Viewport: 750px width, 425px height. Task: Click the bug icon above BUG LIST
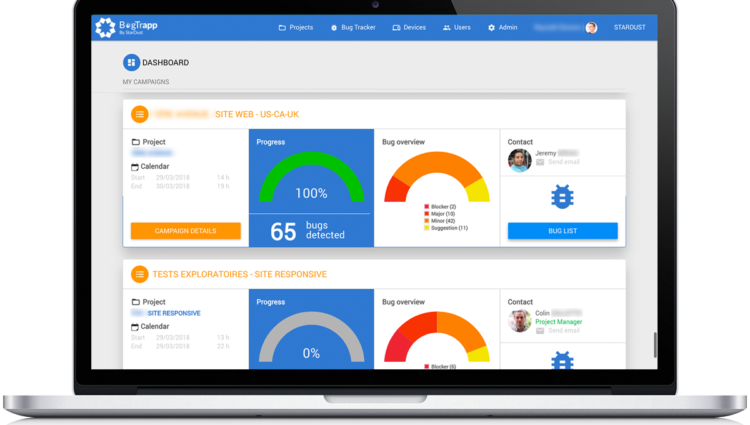(562, 196)
